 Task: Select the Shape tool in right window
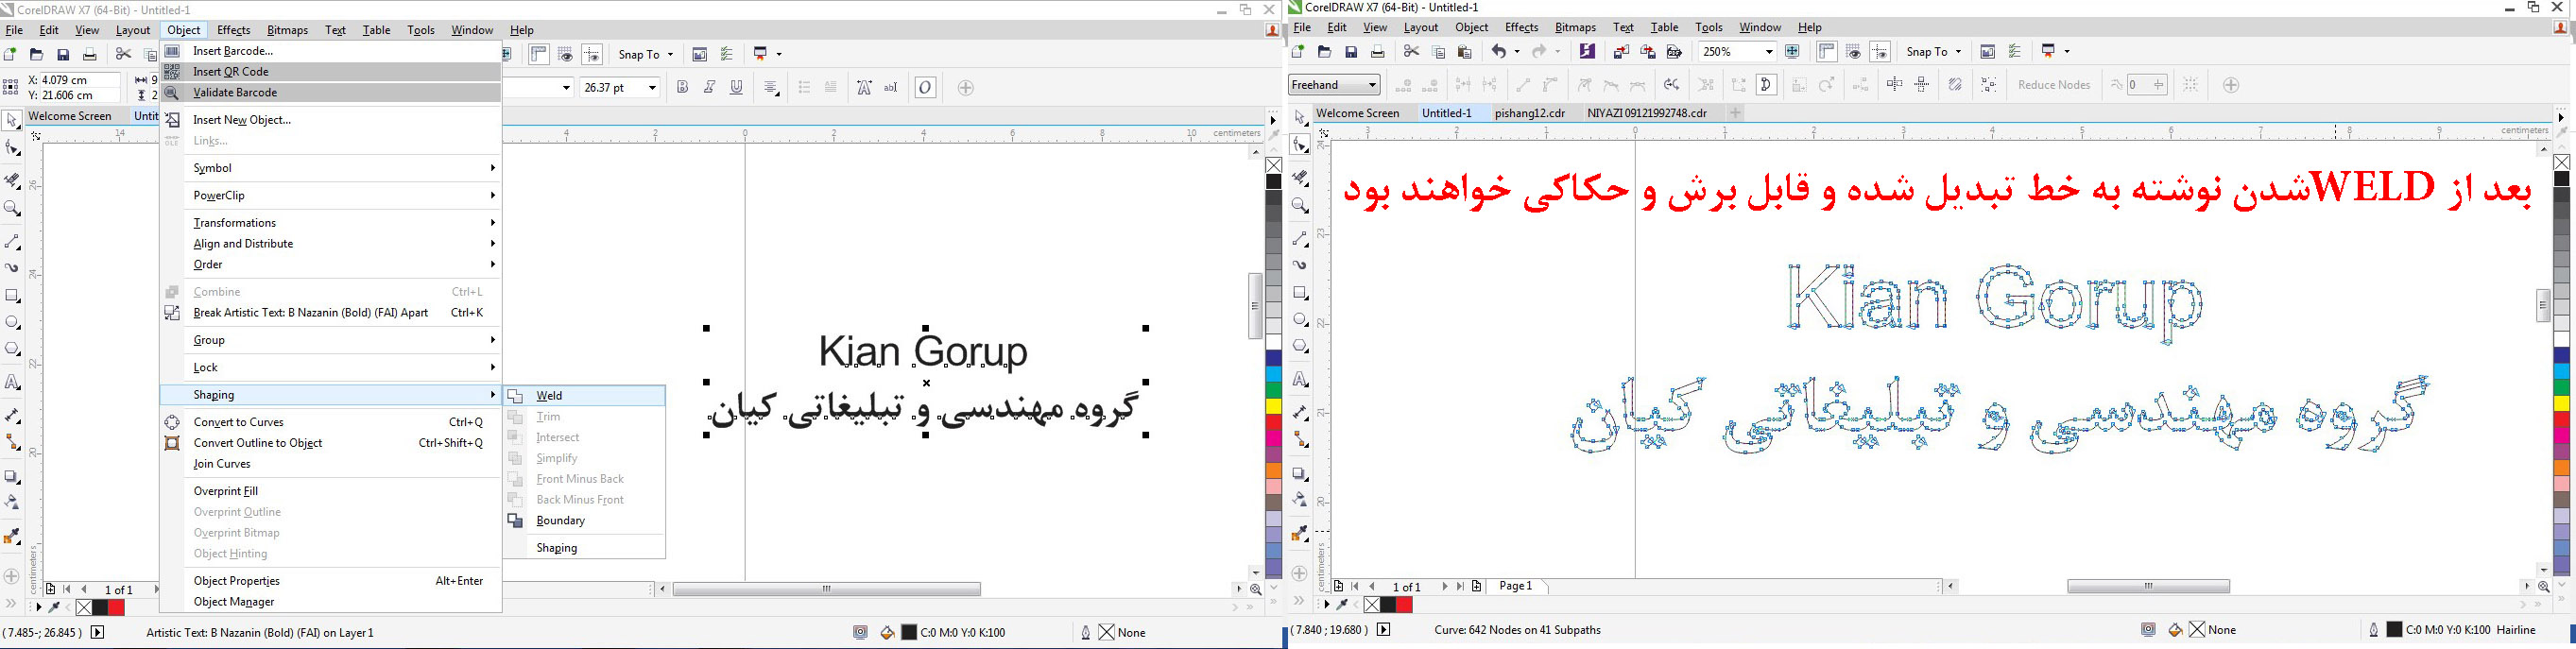pos(1300,146)
